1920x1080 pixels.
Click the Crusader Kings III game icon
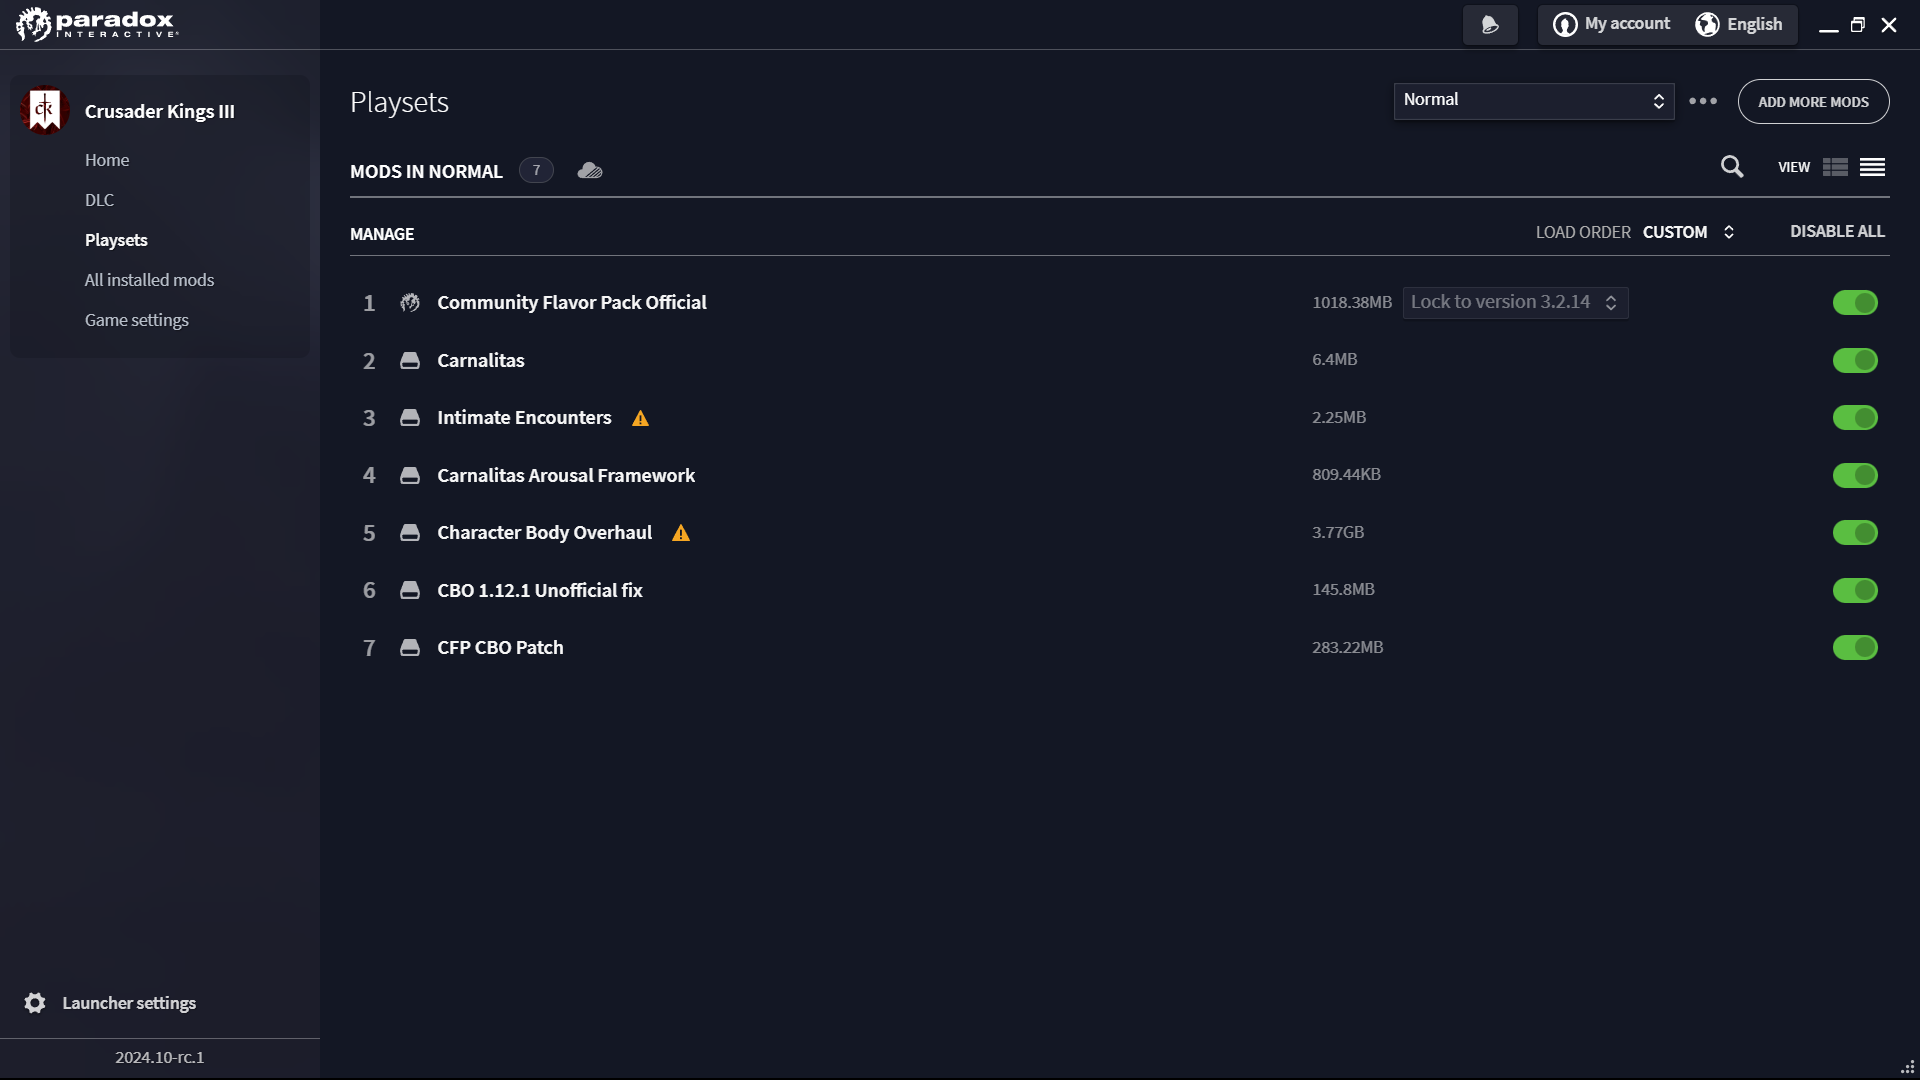(x=44, y=110)
